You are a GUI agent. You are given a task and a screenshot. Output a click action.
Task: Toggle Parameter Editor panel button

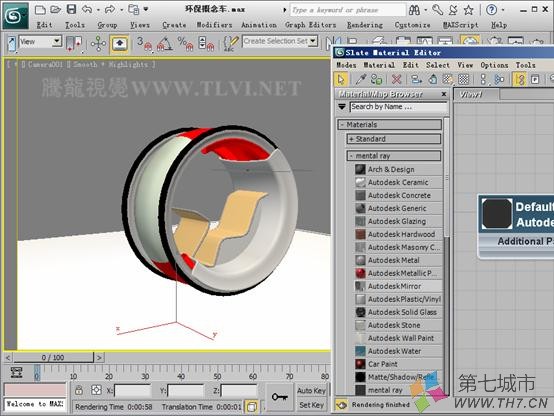pos(535,80)
